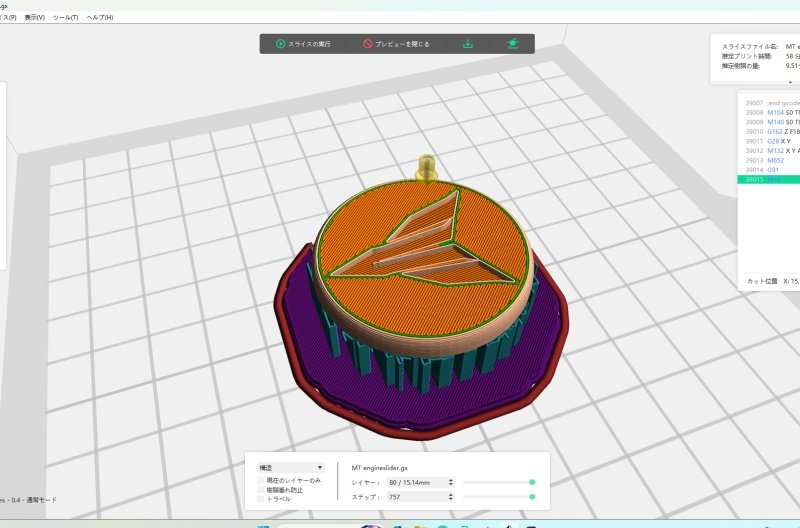Screen dimensions: 800x528
Task: Expand the slice info panel arrow
Action: pos(789,82)
